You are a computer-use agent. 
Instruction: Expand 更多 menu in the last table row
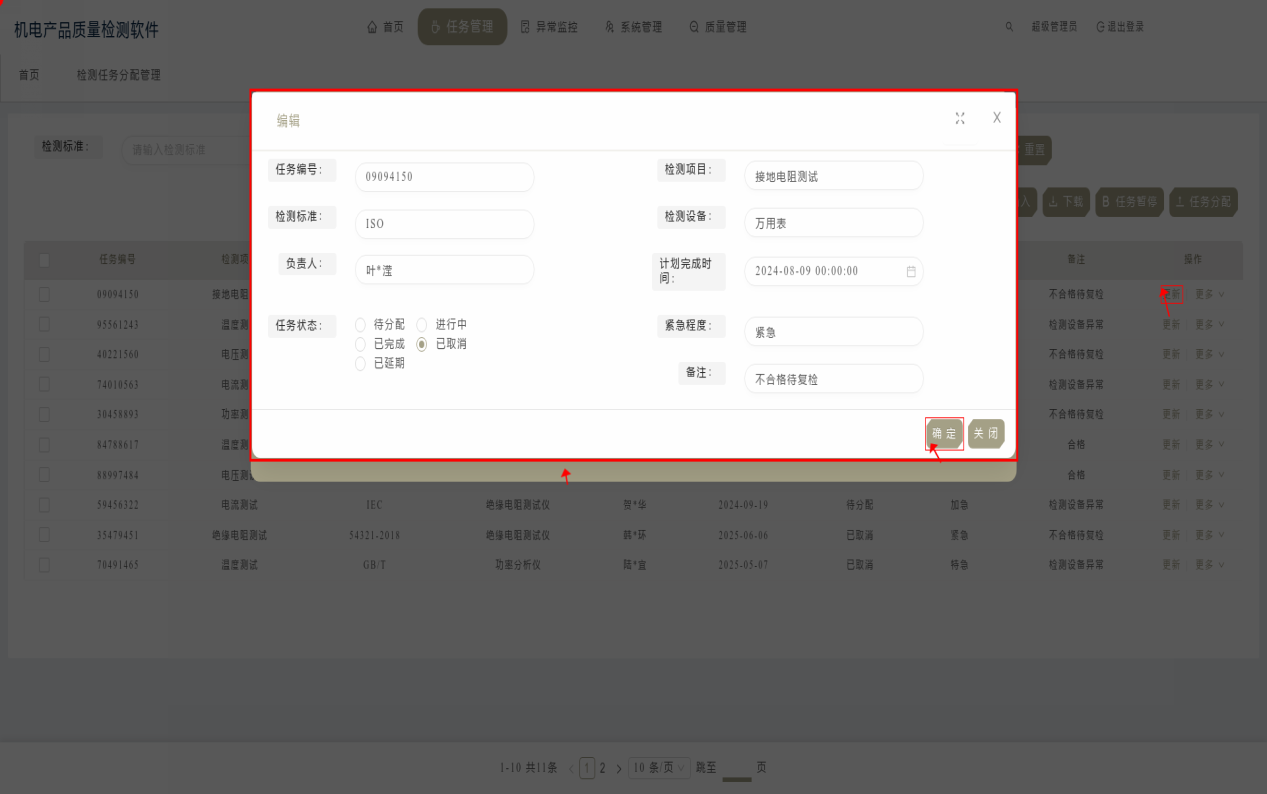point(1209,565)
